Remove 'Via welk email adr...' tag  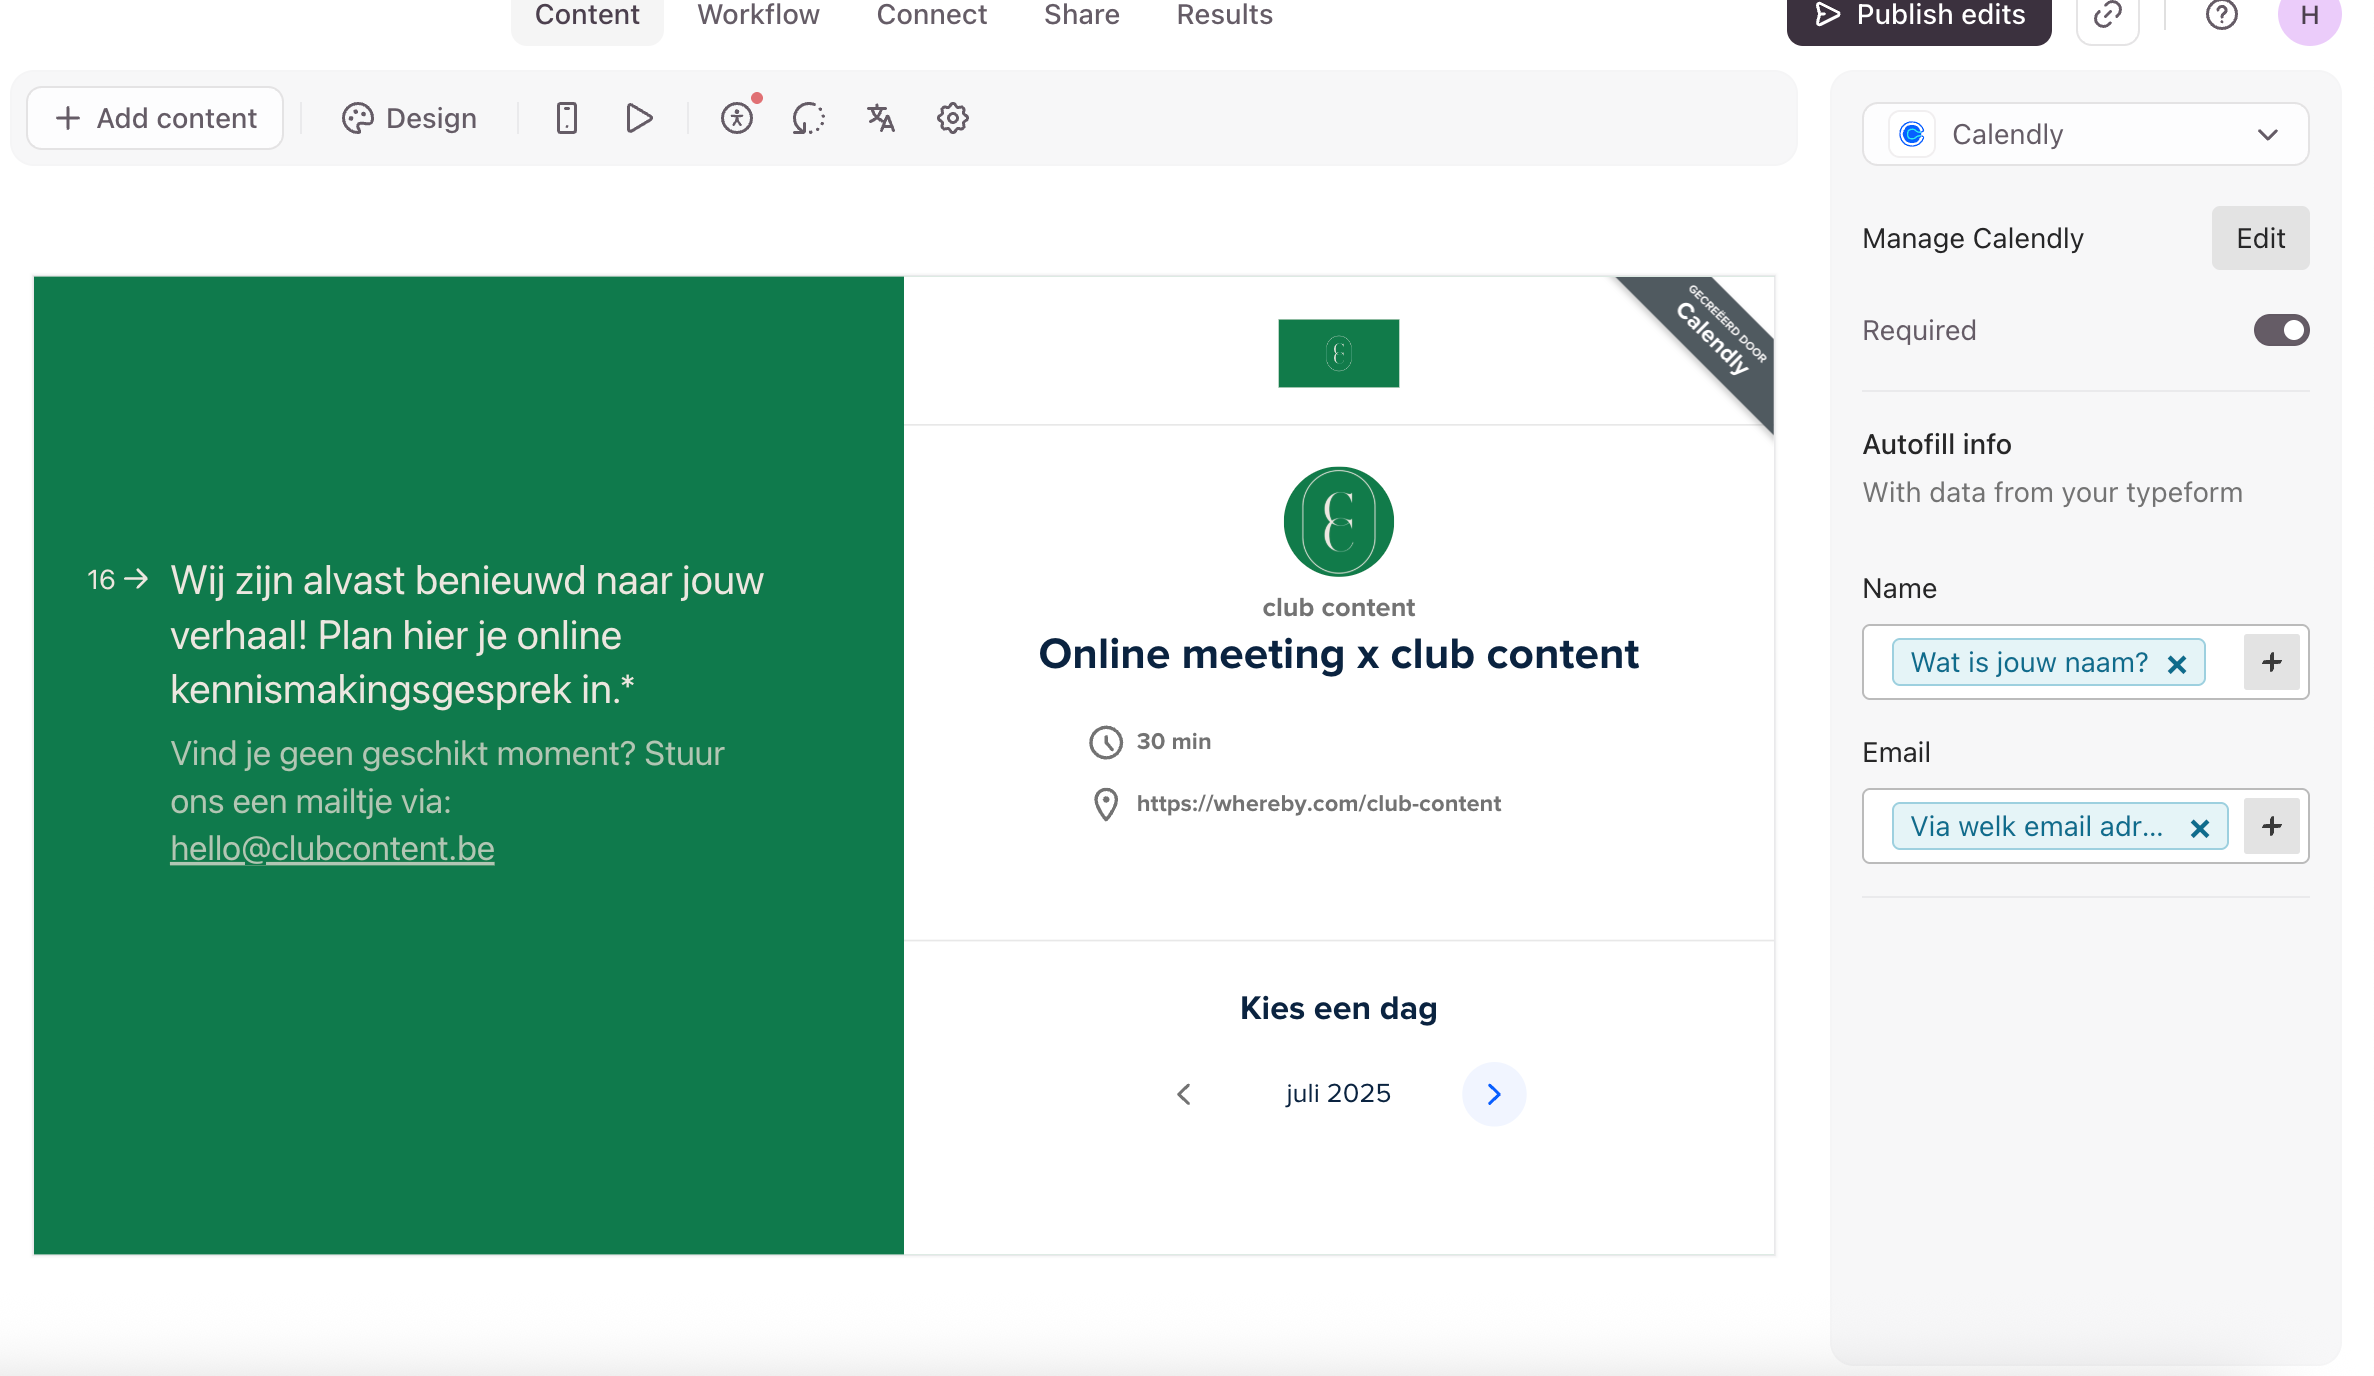2199,828
